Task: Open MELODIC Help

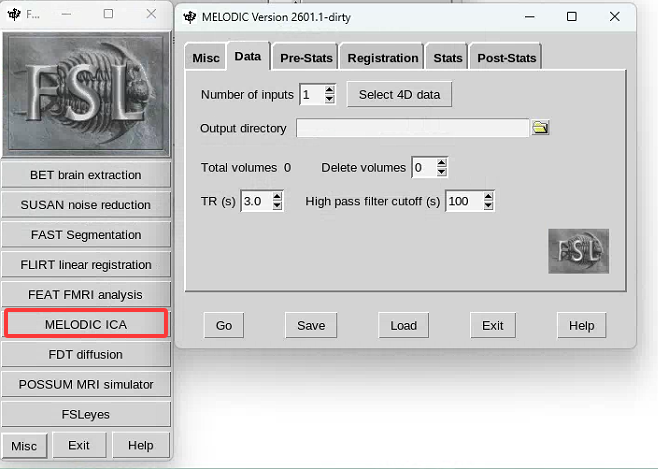Action: pyautogui.click(x=581, y=325)
